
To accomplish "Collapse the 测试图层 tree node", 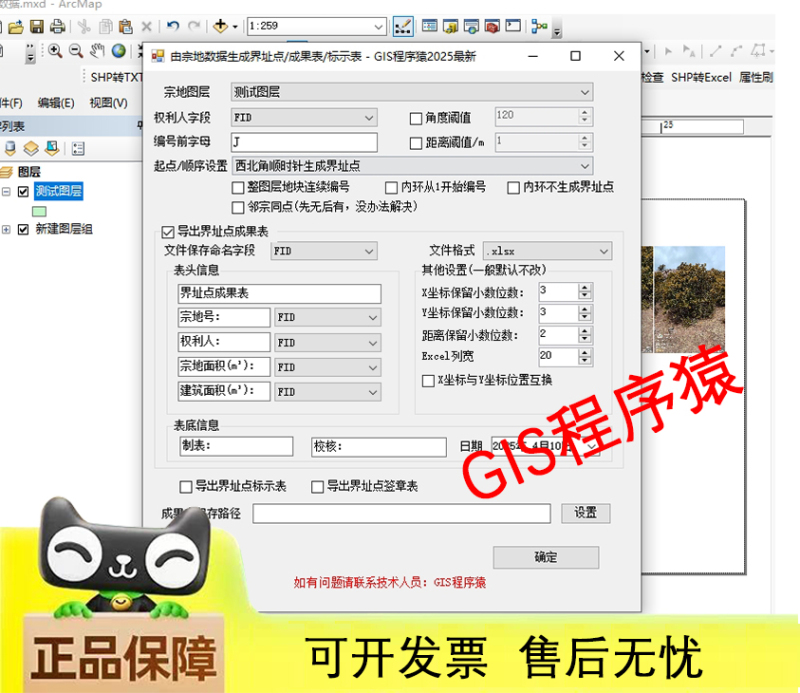I will 6,192.
